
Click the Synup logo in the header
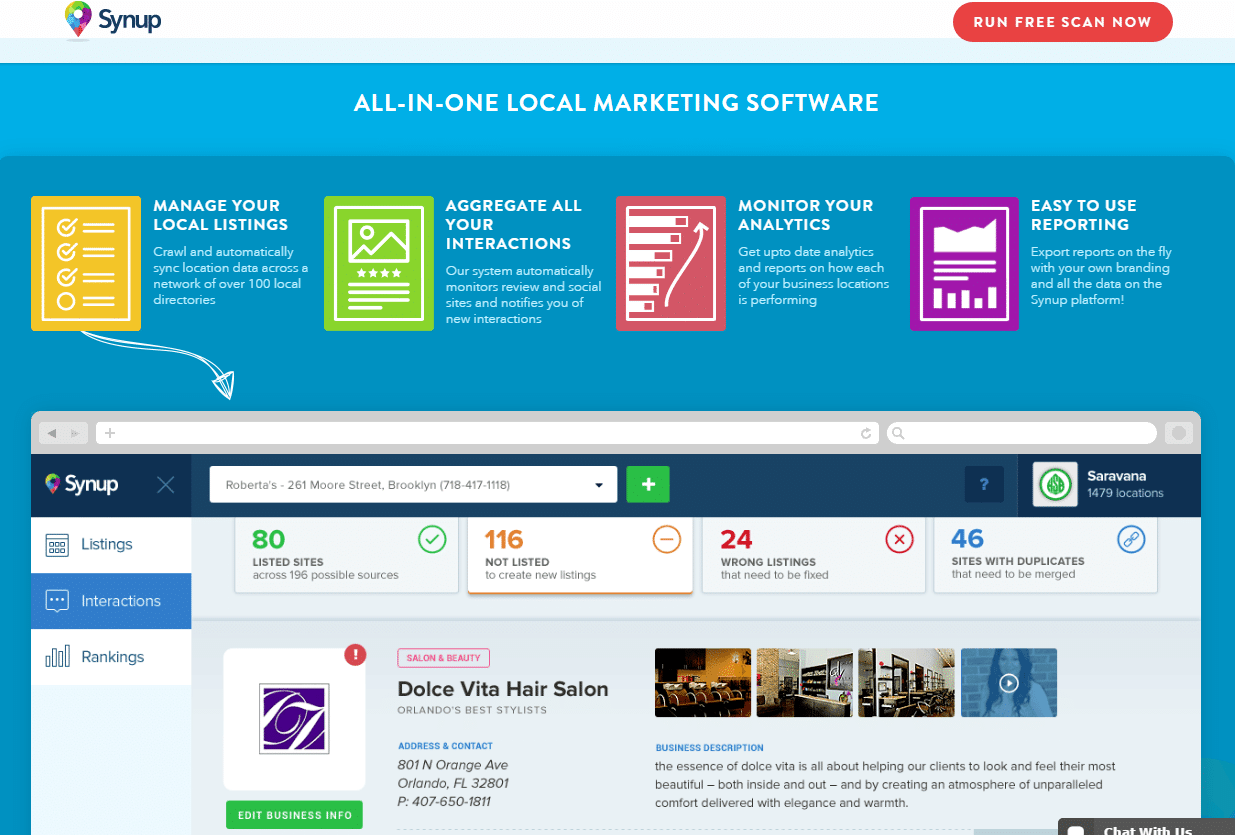(x=112, y=19)
